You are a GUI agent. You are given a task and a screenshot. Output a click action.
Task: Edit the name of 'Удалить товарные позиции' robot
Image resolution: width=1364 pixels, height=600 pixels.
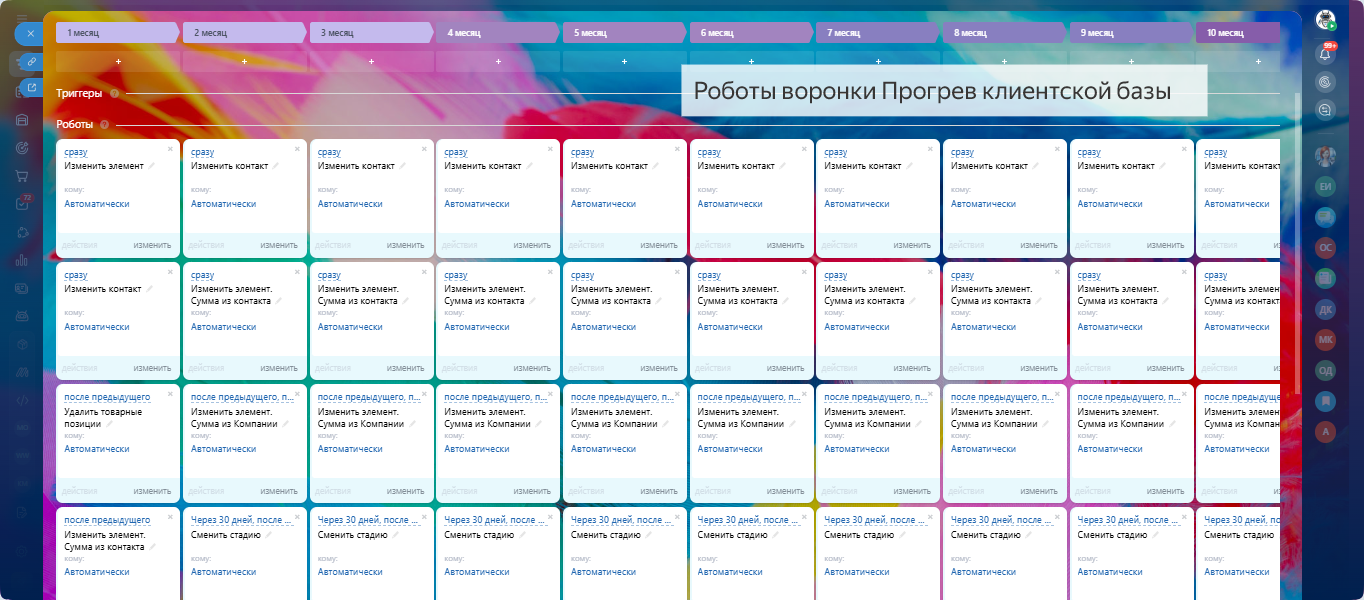(110, 423)
